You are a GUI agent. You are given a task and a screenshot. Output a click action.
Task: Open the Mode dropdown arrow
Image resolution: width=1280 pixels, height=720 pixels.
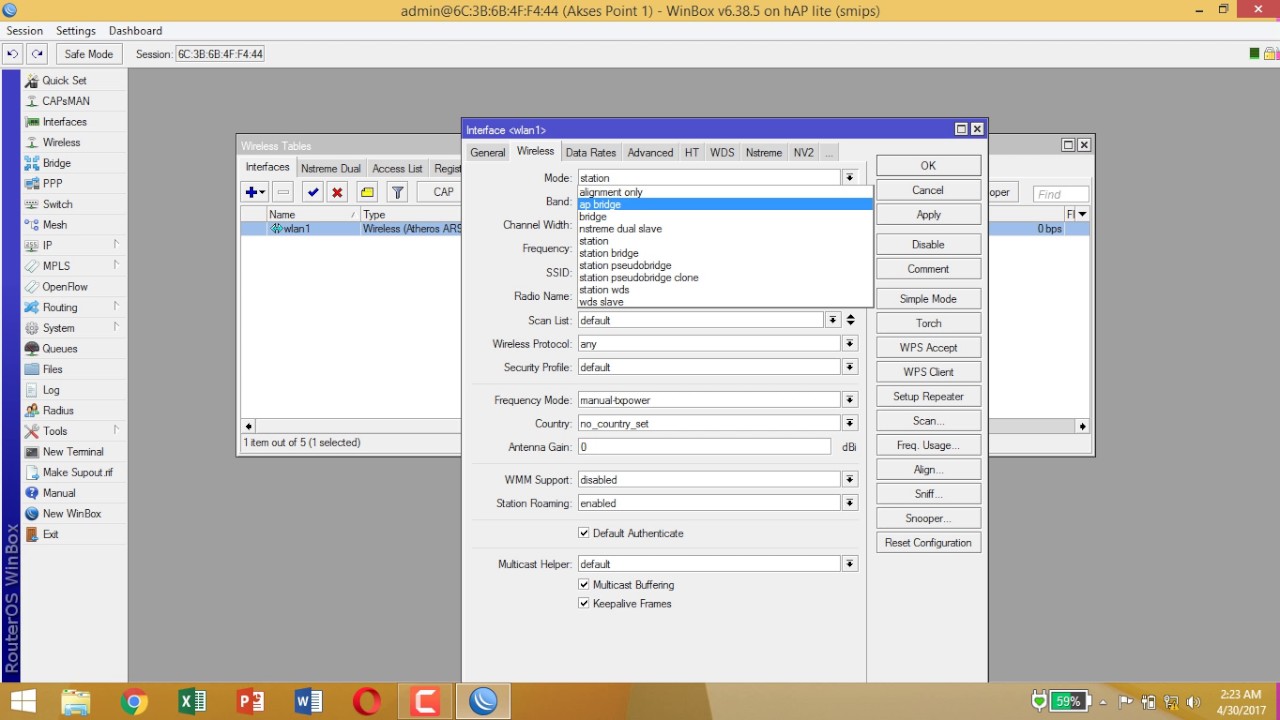[849, 177]
